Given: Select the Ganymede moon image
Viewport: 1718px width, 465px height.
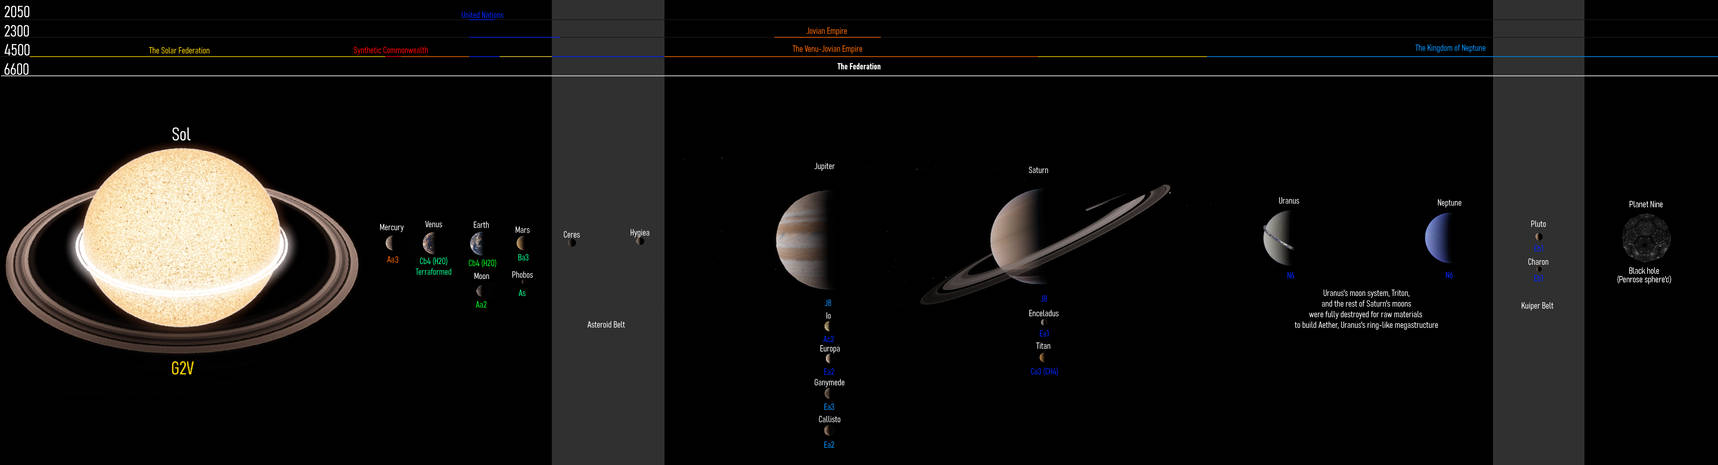Looking at the screenshot, I should pos(828,394).
